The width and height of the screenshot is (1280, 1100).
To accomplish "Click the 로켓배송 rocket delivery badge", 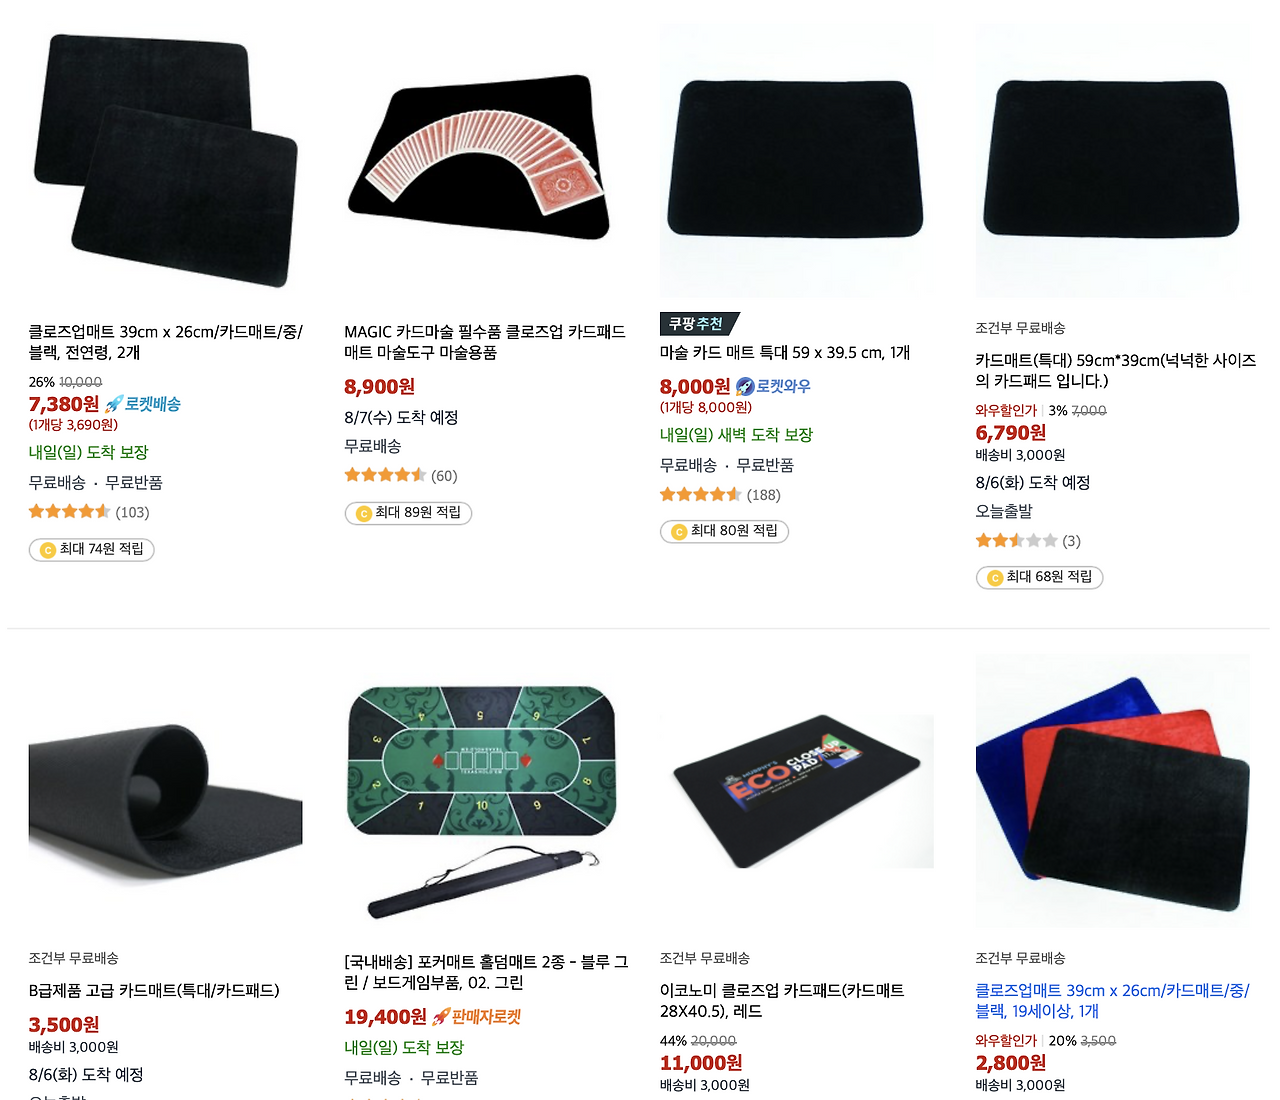I will tap(143, 404).
